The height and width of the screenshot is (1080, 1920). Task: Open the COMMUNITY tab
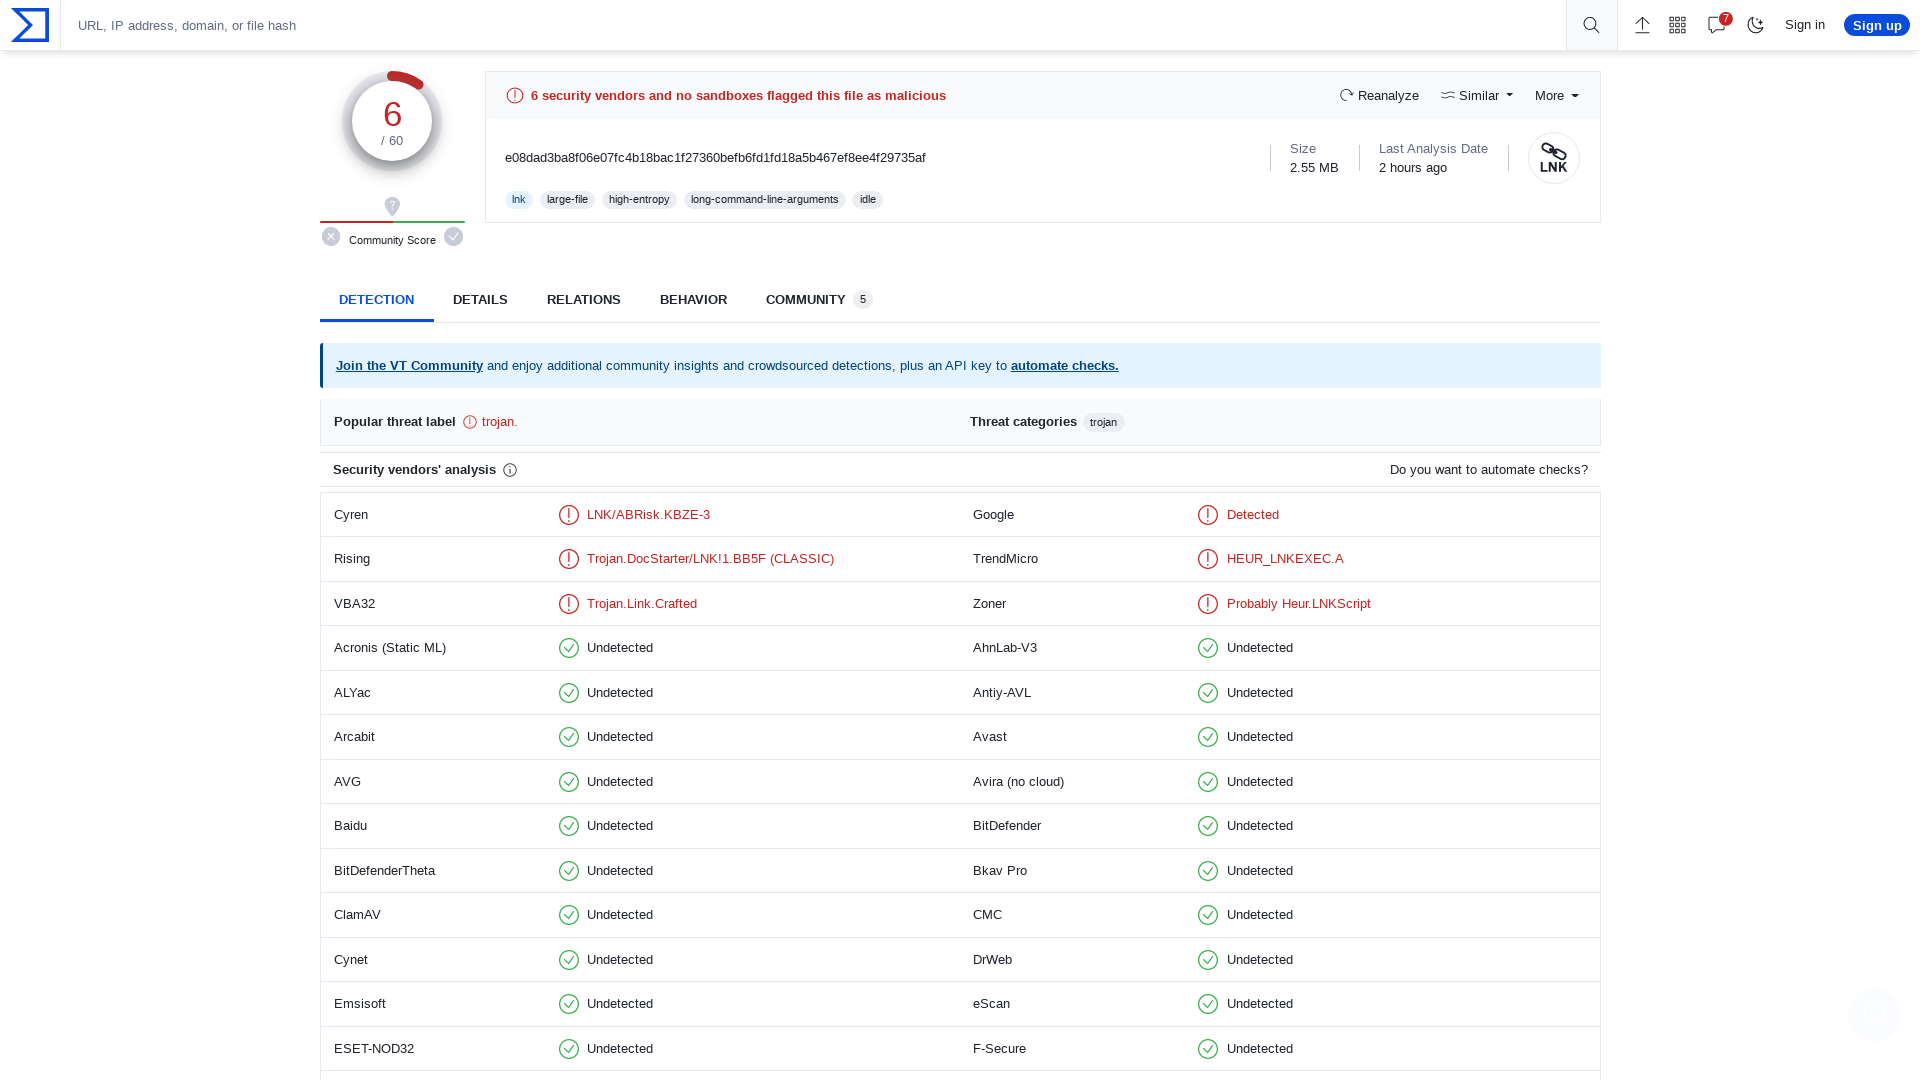[819, 300]
